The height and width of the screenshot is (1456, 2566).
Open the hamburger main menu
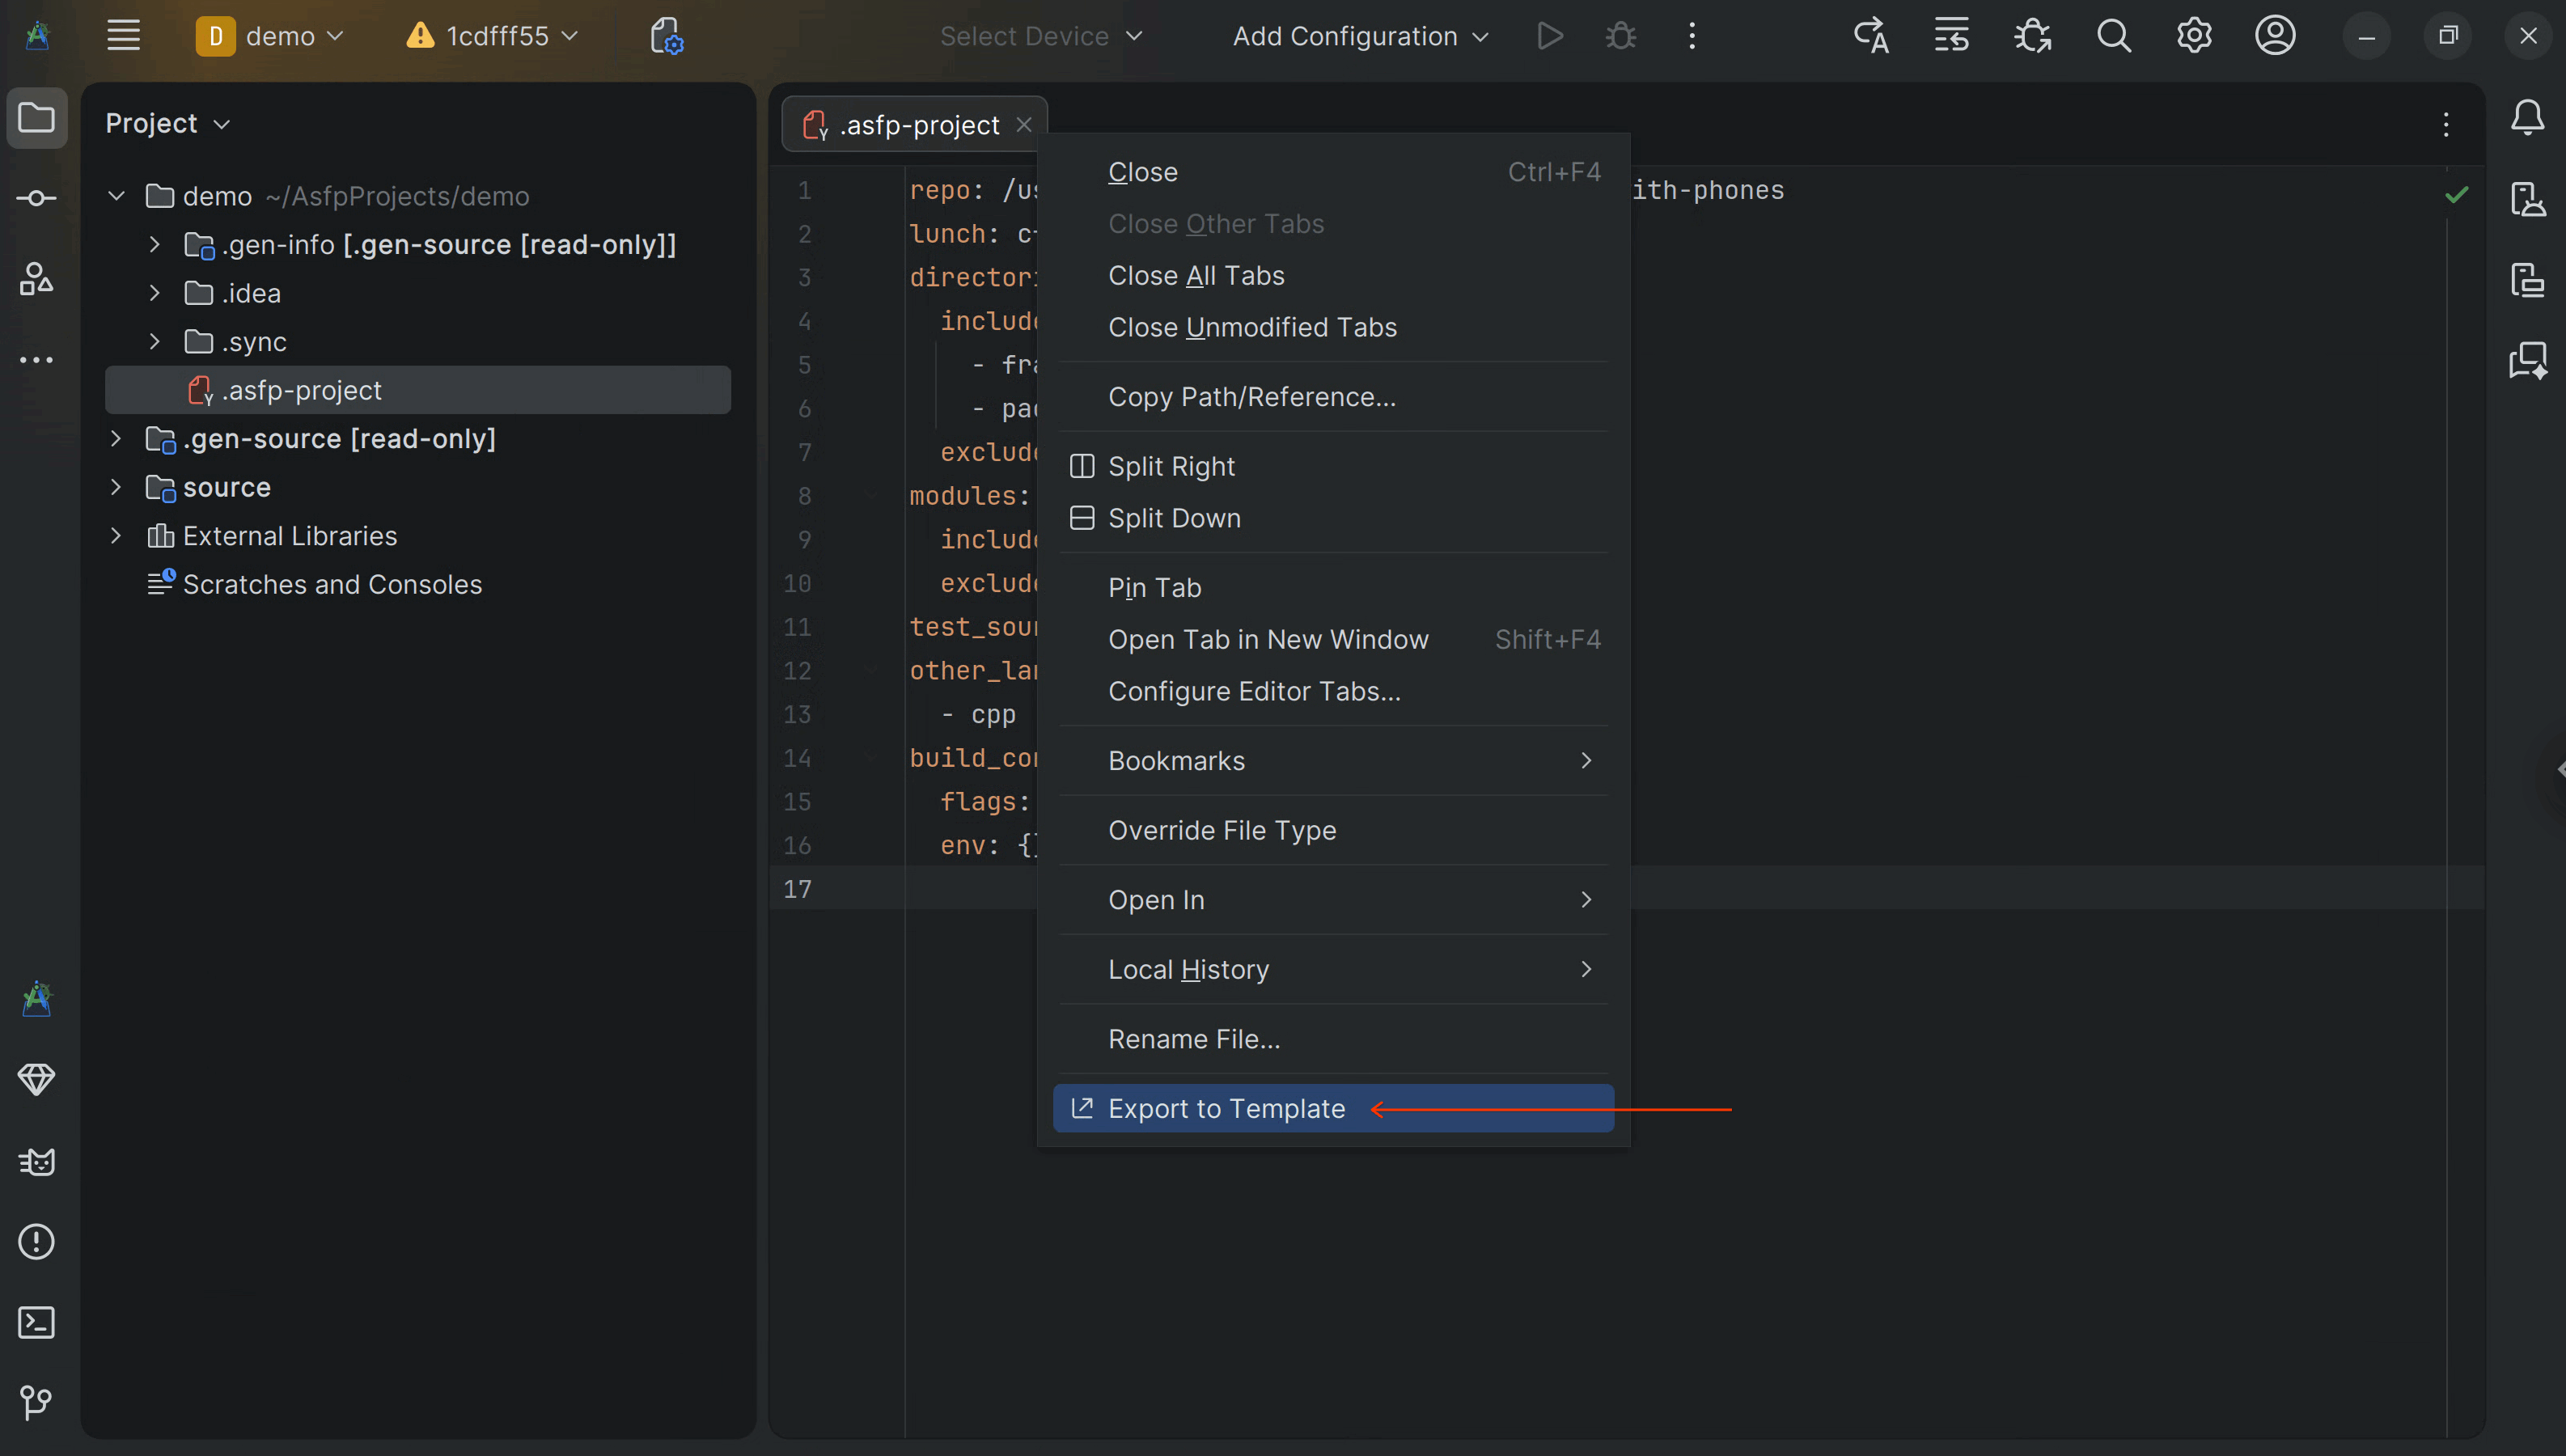pyautogui.click(x=124, y=36)
